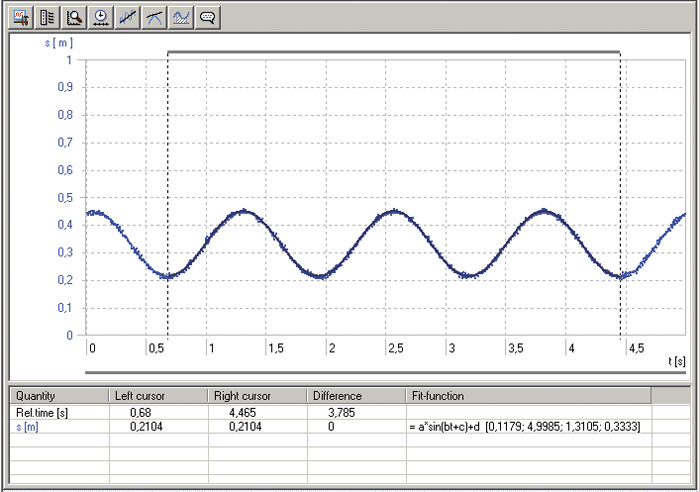The image size is (700, 492).
Task: Click the sine fit-function formula cell
Action: pyautogui.click(x=524, y=427)
